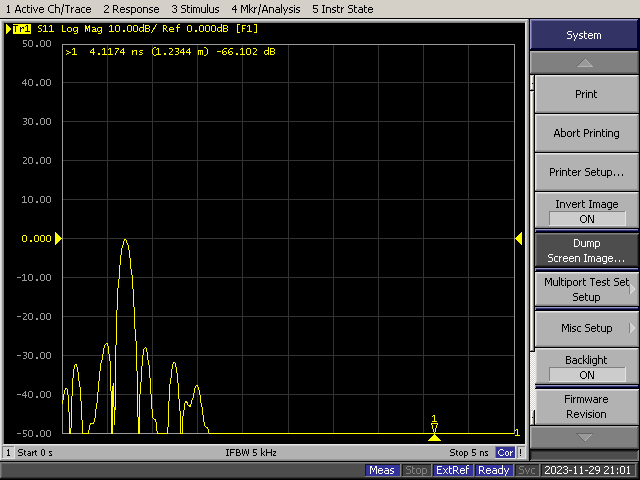Click the marker 1 readout text
640x480 pixels.
(x=170, y=52)
